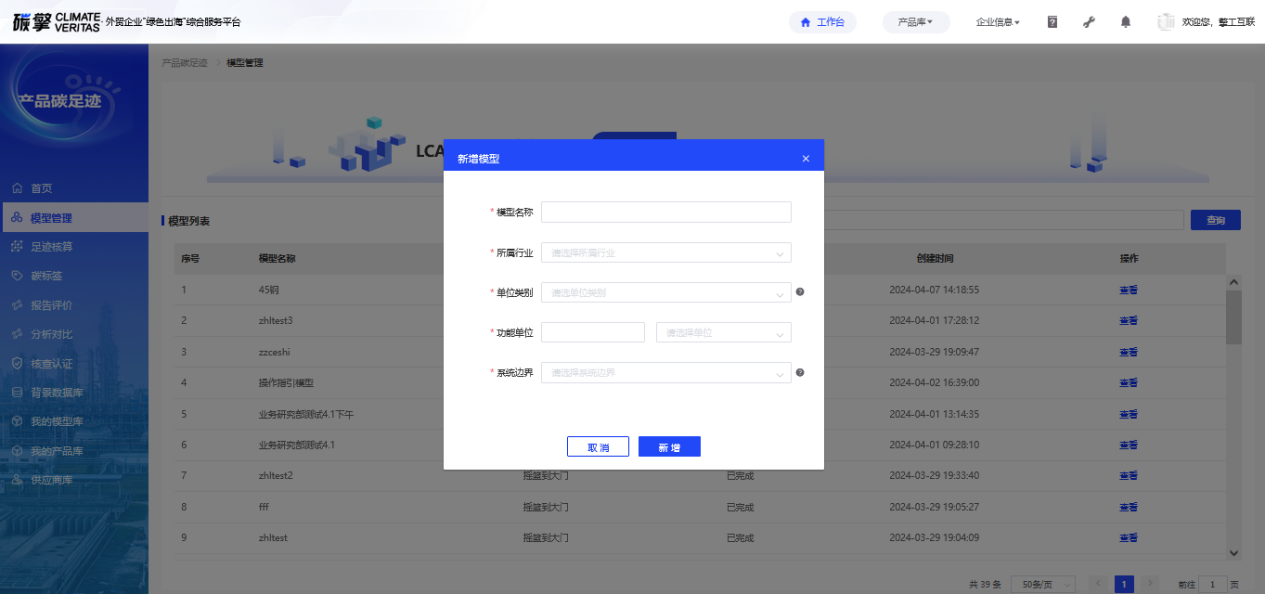Click the 模型名称 text field

(666, 212)
